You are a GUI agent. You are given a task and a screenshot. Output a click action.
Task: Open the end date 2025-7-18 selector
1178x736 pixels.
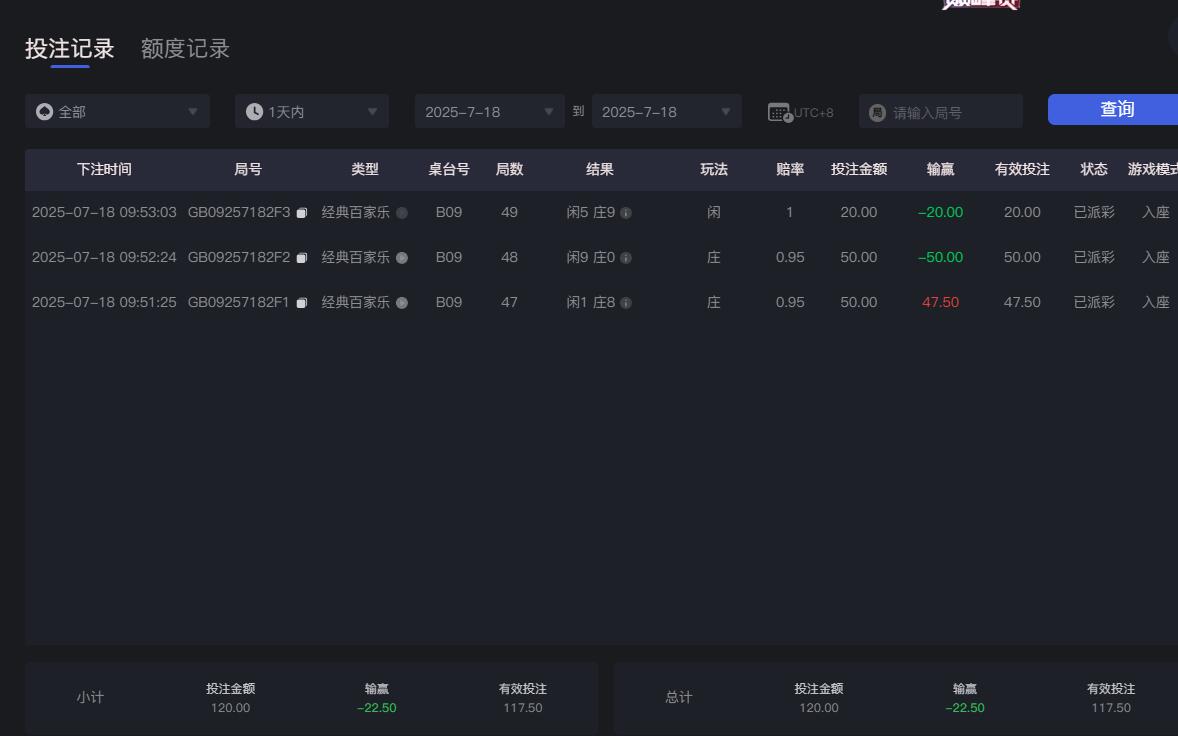click(x=666, y=111)
